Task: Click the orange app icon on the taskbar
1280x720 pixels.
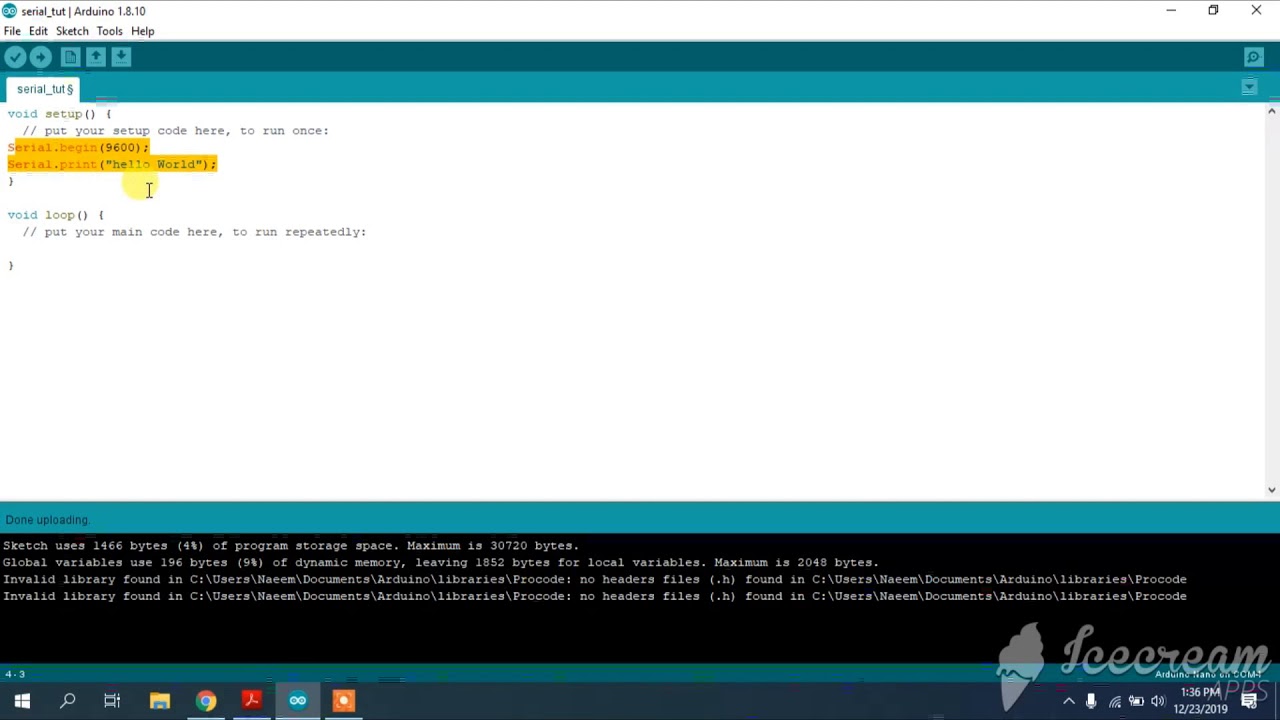Action: coord(344,701)
